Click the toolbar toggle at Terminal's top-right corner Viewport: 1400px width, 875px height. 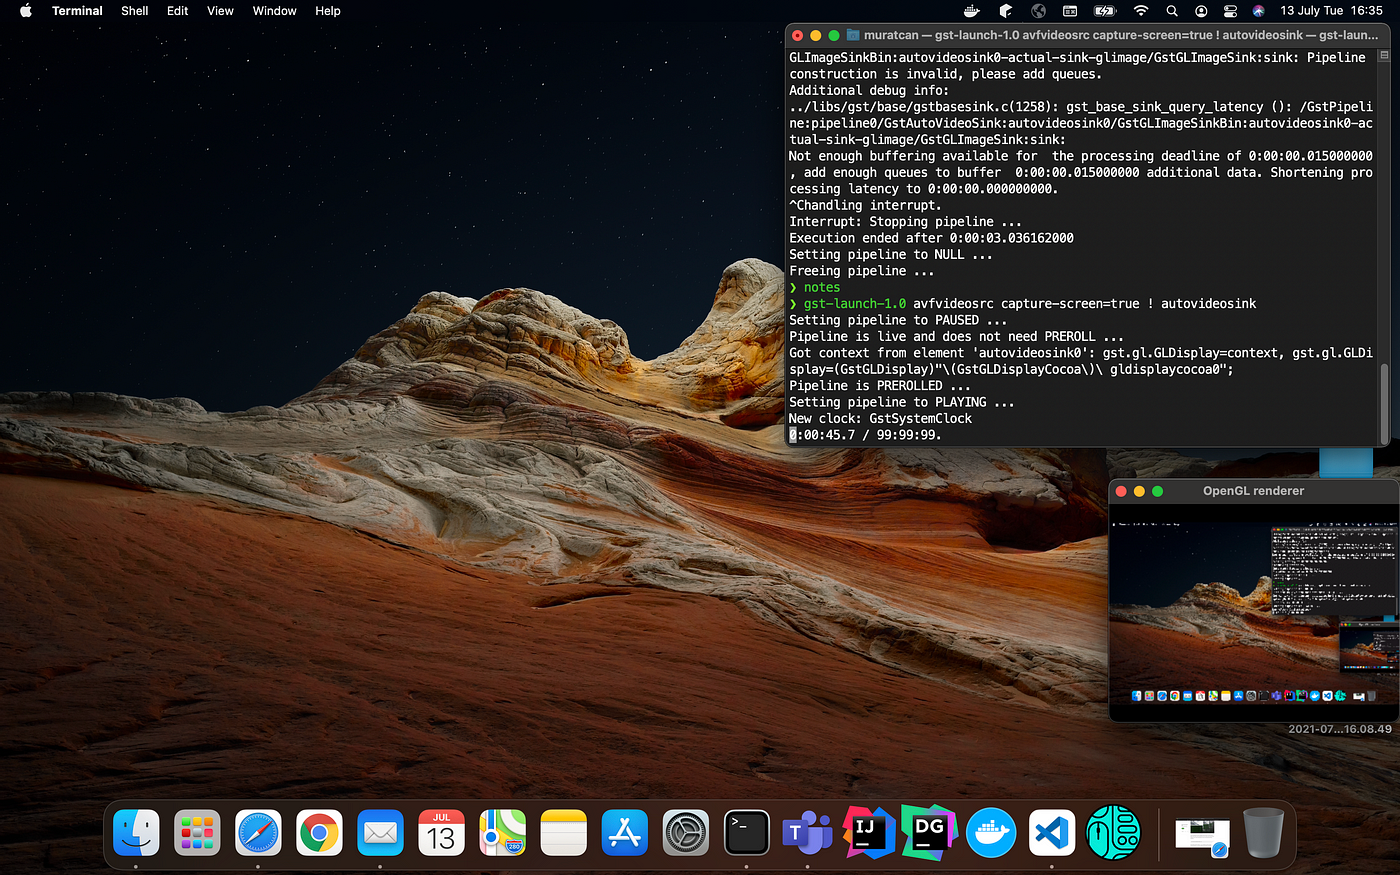coord(1385,56)
